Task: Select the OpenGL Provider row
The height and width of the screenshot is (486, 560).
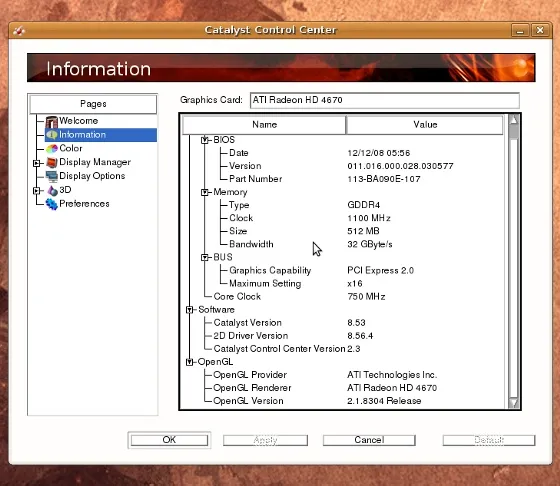Action: point(343,375)
